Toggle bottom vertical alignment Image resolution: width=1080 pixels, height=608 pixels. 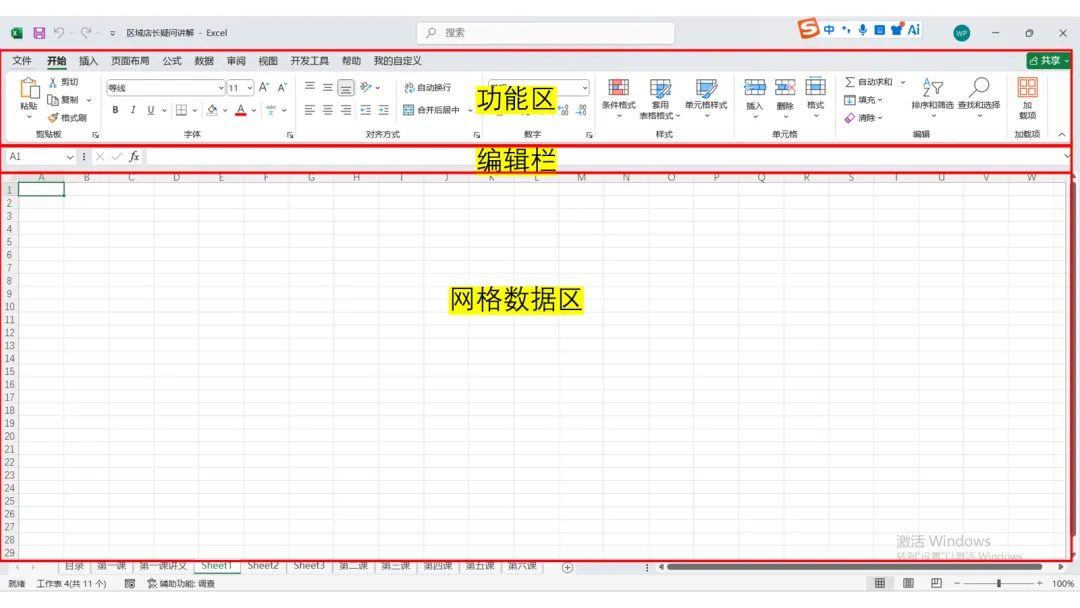pyautogui.click(x=346, y=87)
